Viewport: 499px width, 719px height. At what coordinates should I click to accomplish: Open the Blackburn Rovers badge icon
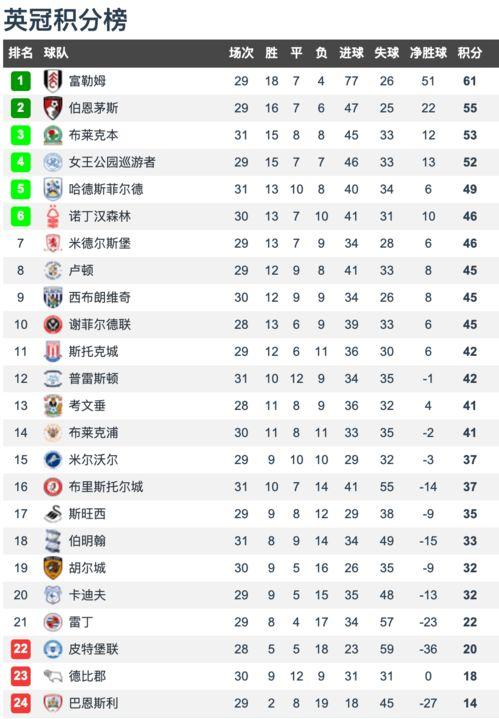53,135
